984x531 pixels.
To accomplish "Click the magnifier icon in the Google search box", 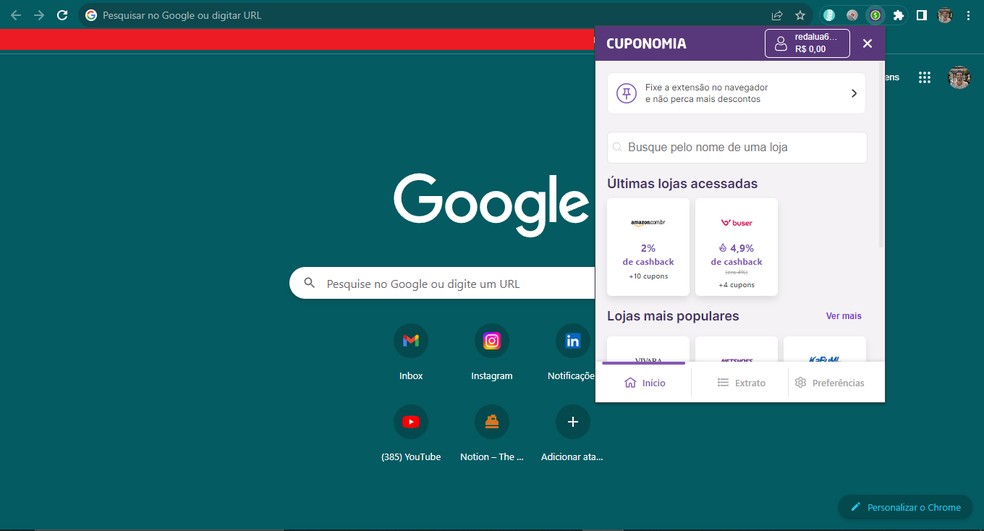I will [x=309, y=283].
